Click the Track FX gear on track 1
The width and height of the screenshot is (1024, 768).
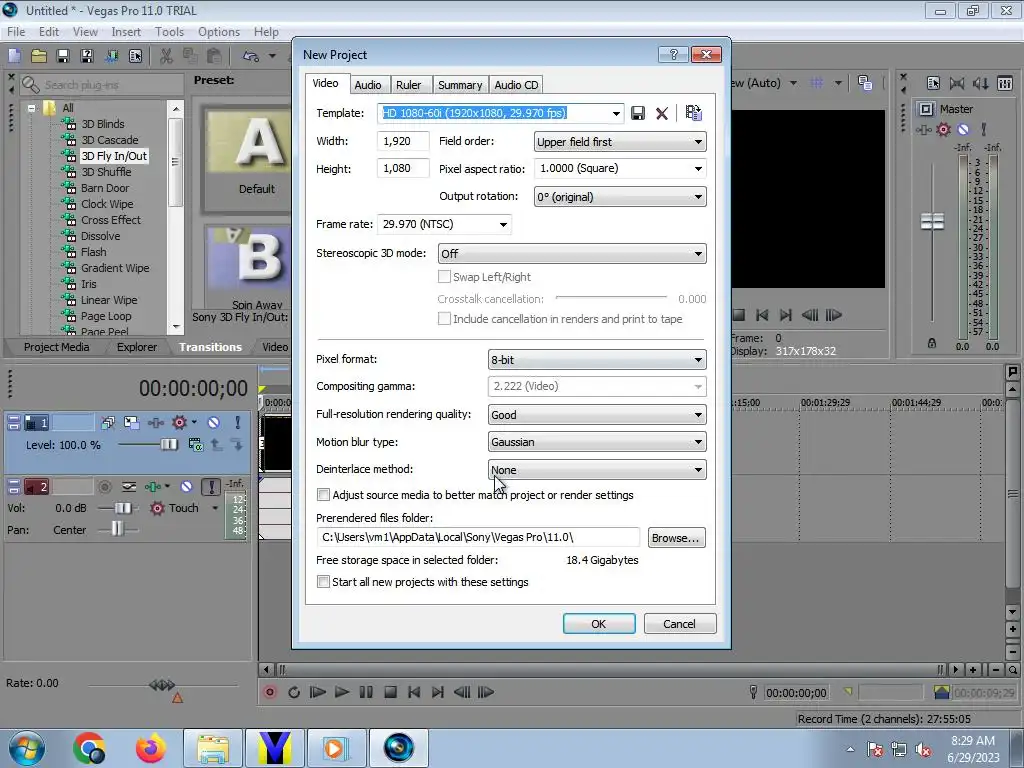tap(179, 423)
